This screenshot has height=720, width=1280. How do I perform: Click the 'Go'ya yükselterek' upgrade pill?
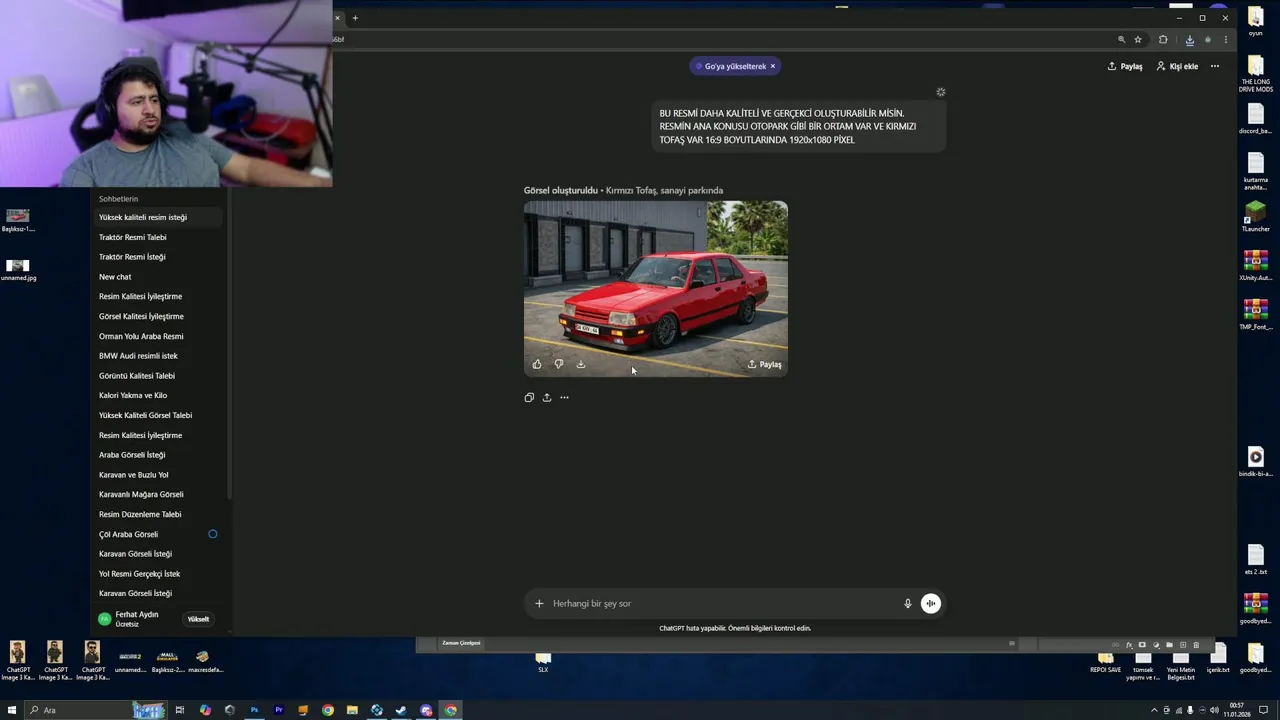point(734,66)
